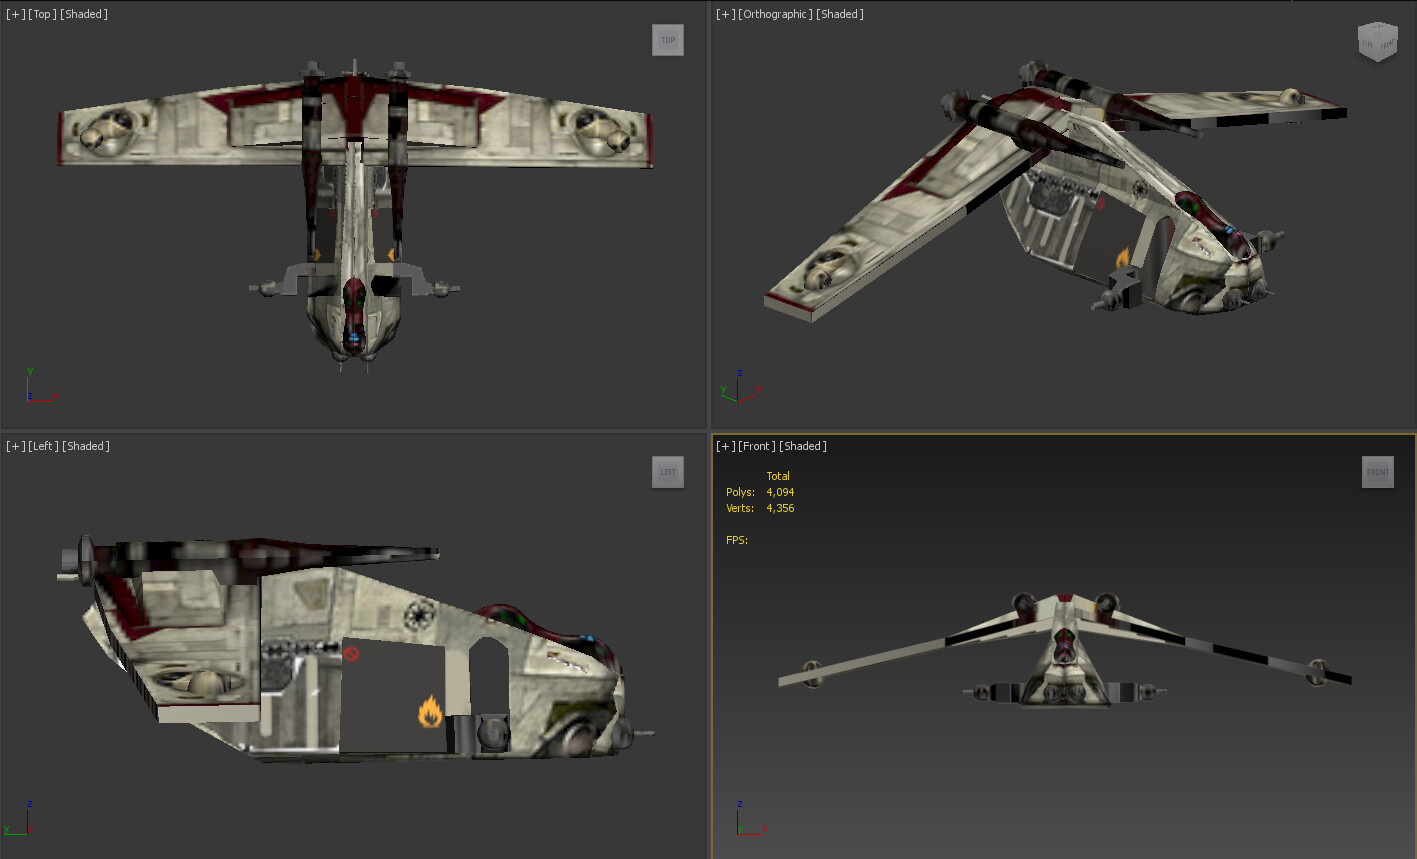
Task: Click the LEFT ViewCube in the Left viewport
Action: point(667,472)
